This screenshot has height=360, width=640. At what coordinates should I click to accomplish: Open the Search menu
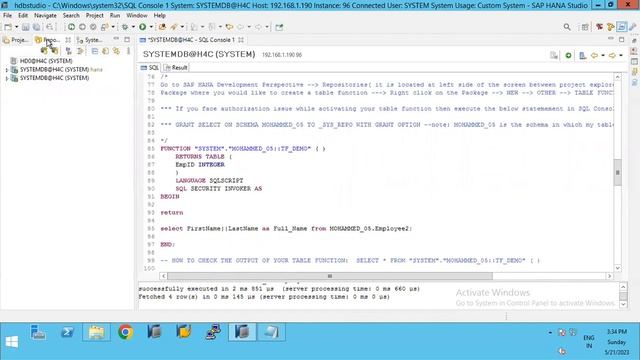pyautogui.click(x=71, y=16)
